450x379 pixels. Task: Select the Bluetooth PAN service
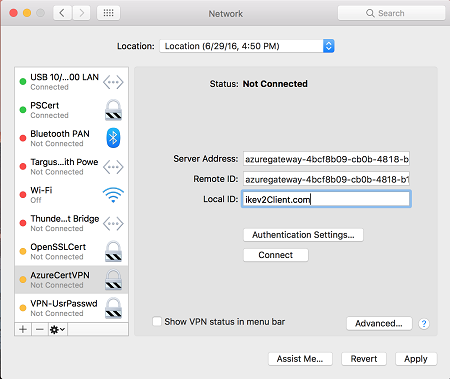72,138
